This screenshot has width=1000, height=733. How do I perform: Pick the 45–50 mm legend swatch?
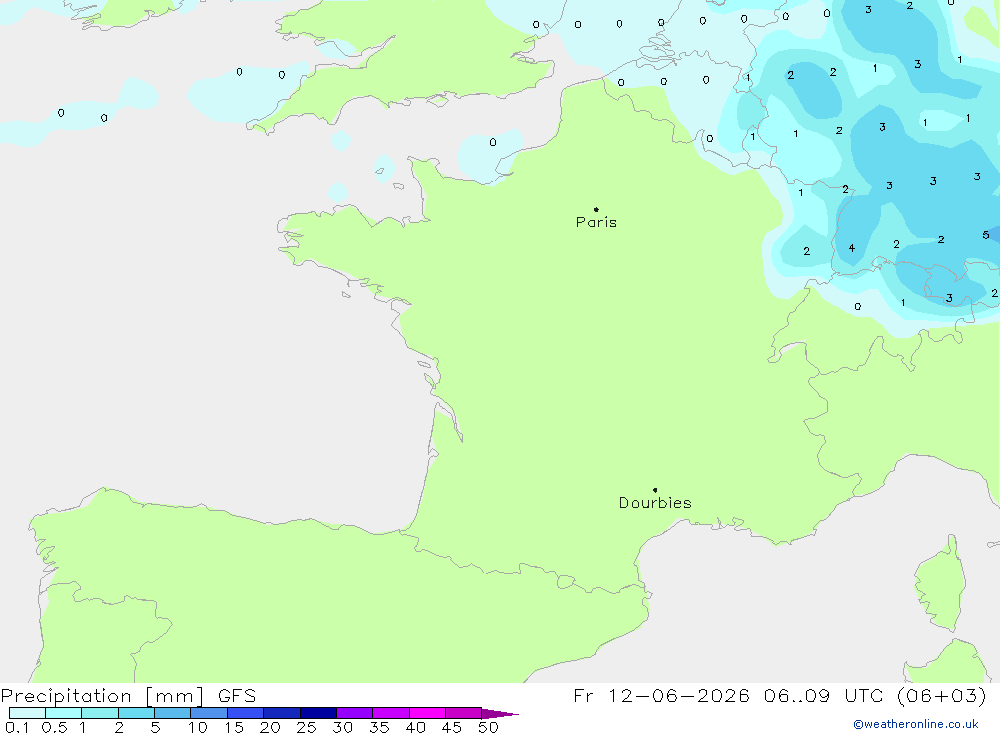pyautogui.click(x=464, y=713)
